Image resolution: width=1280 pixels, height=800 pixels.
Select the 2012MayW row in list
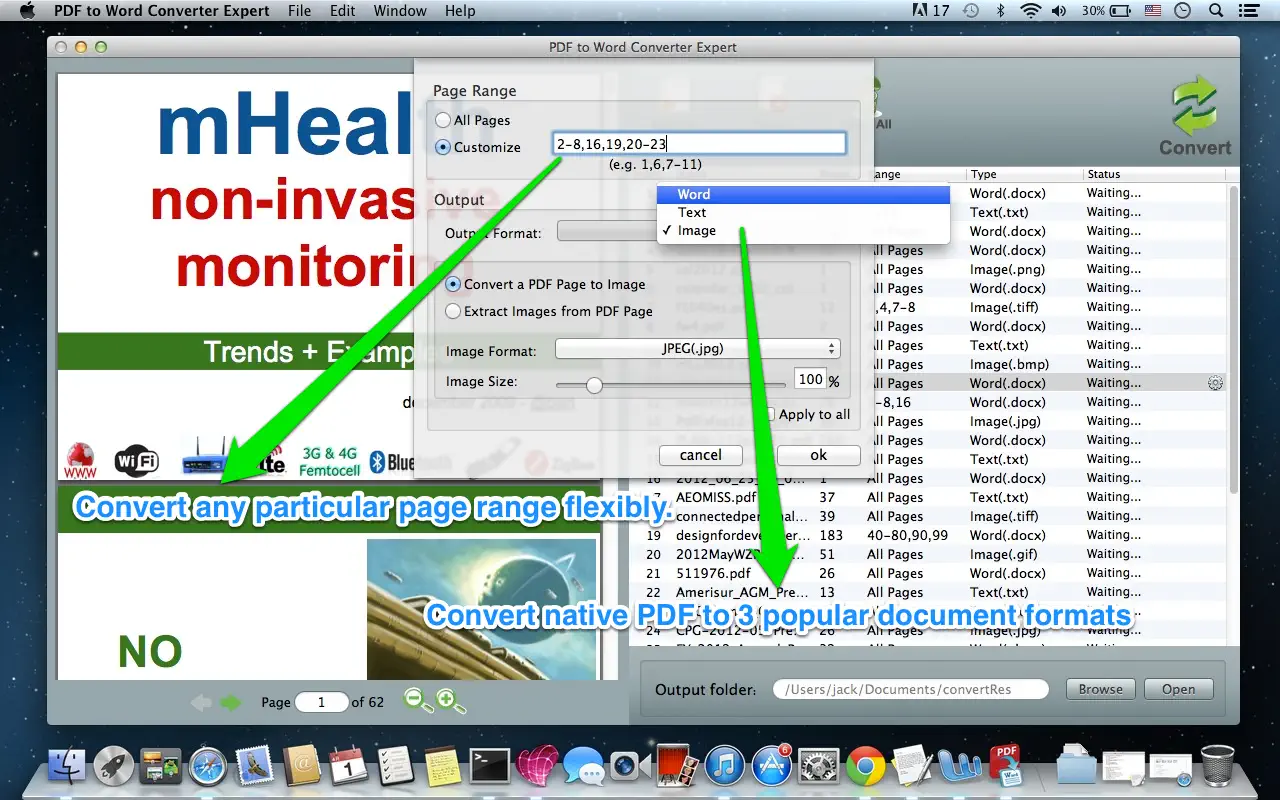point(935,554)
